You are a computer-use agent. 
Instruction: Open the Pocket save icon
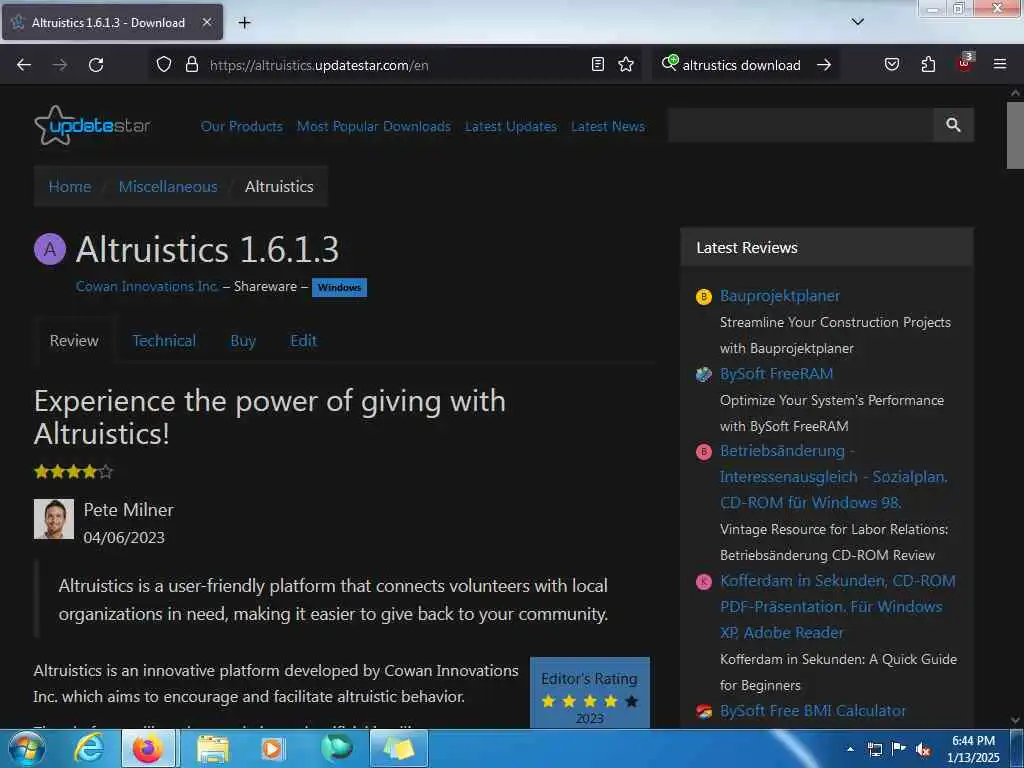(x=891, y=64)
